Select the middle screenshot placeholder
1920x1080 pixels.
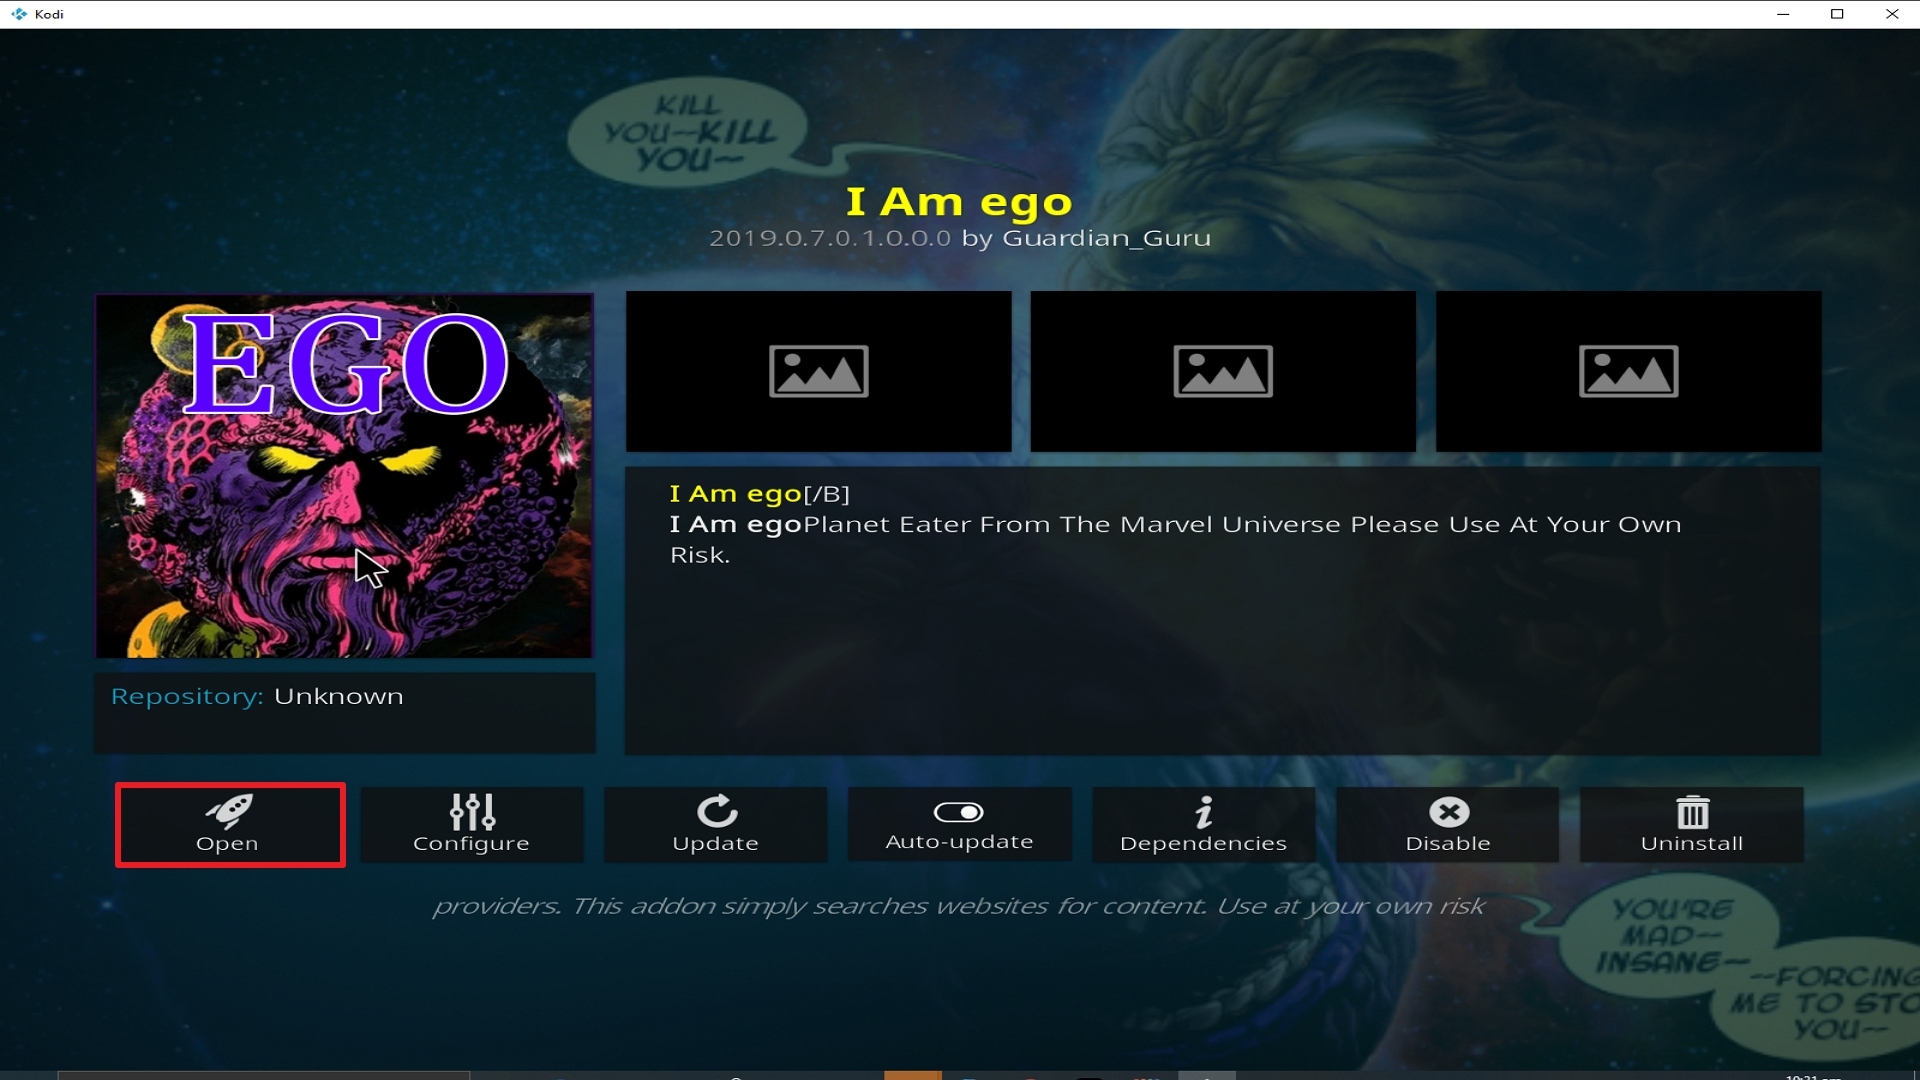[x=1223, y=372]
